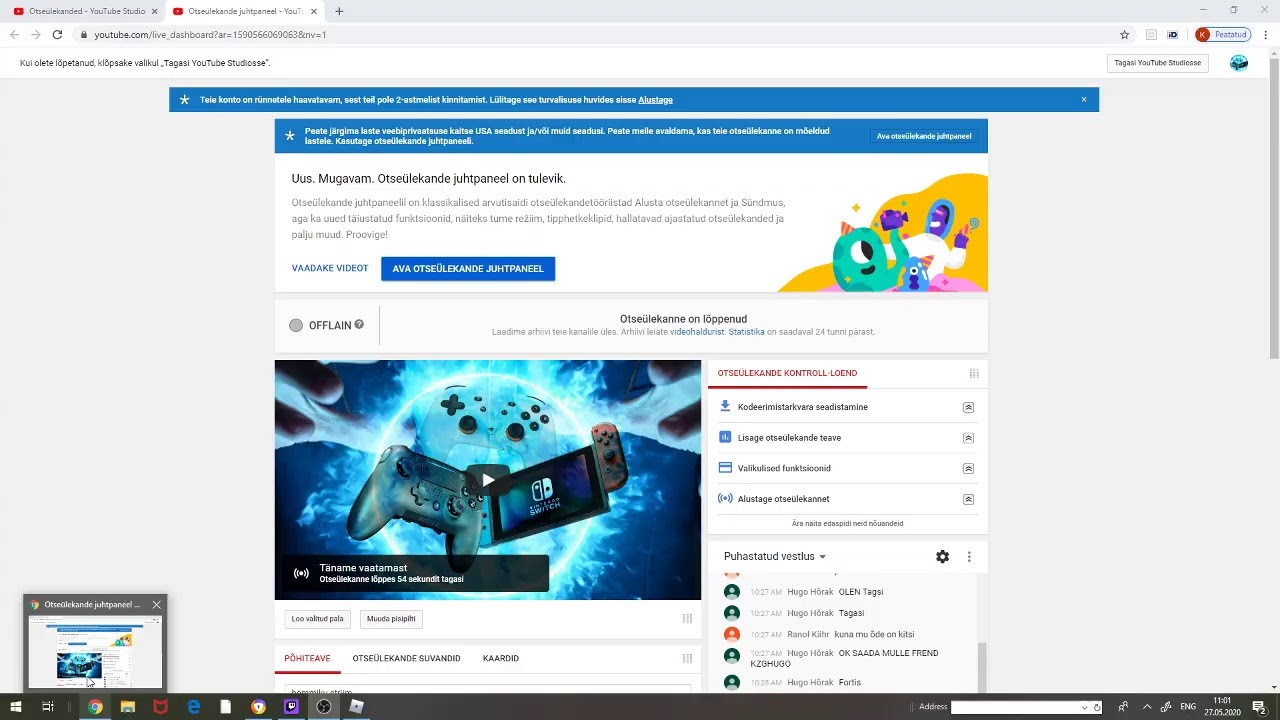Collapse Lisage otseülekande teave section

pos(968,438)
